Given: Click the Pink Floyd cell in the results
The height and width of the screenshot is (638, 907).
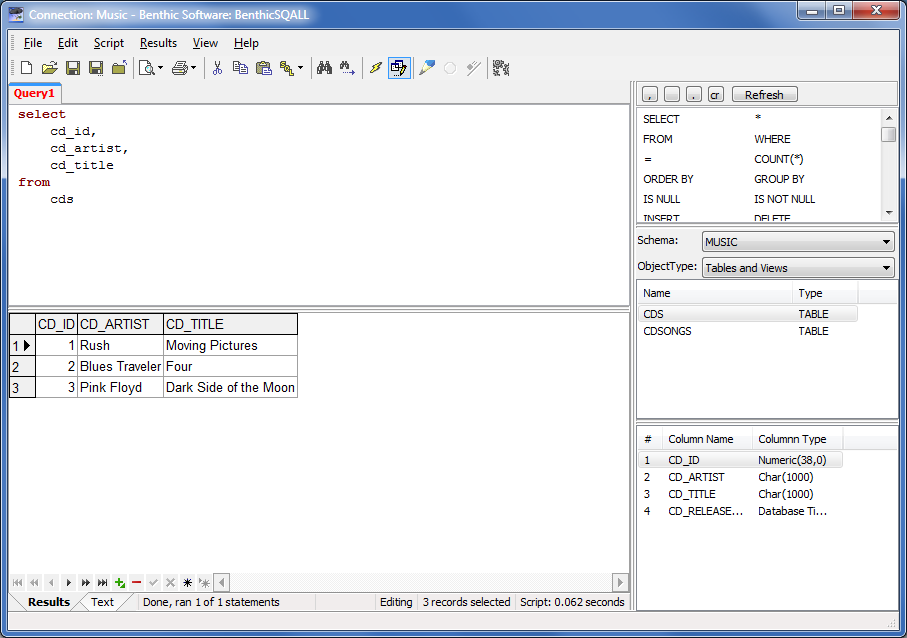Looking at the screenshot, I should [111, 387].
